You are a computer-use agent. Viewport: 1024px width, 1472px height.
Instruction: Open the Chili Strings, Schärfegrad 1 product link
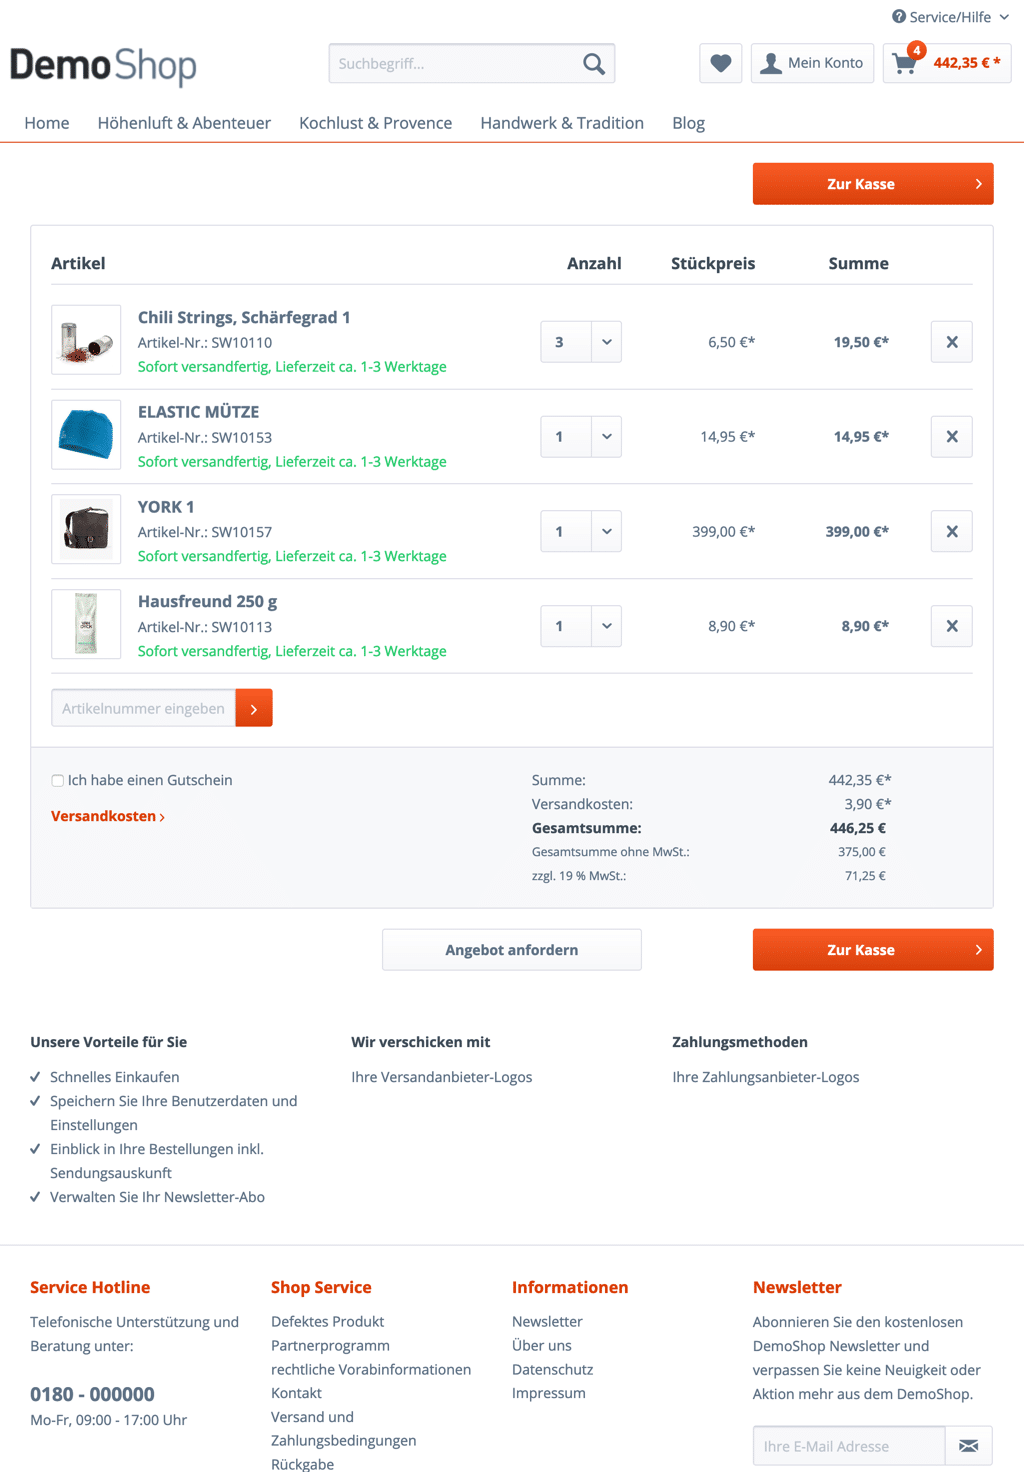244,317
